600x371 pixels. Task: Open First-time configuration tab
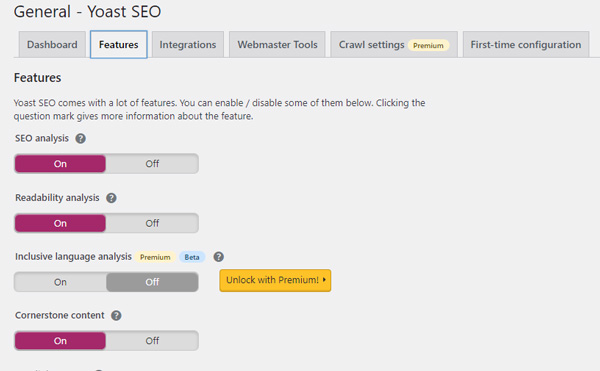coord(526,45)
